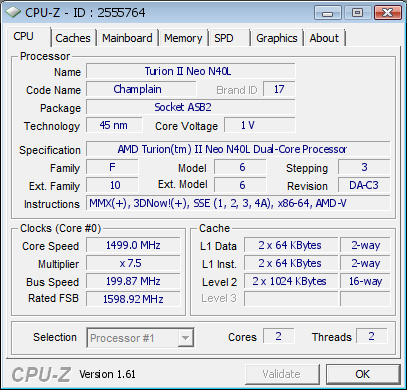Click the L1 Inst. size '2 x 64 KBytes'
The height and width of the screenshot is (390, 407).
291,263
